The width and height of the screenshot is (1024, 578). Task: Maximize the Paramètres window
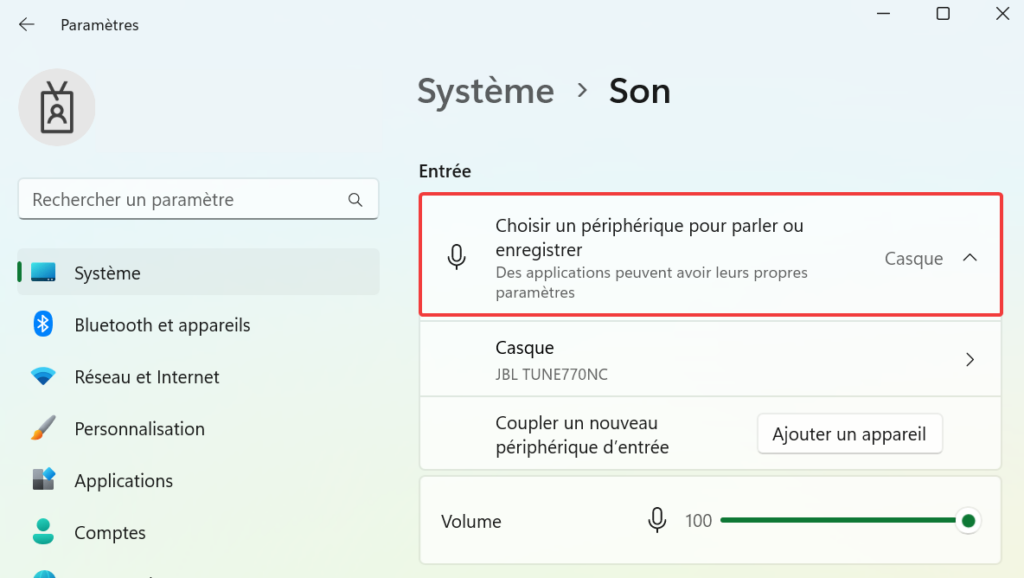(x=942, y=14)
